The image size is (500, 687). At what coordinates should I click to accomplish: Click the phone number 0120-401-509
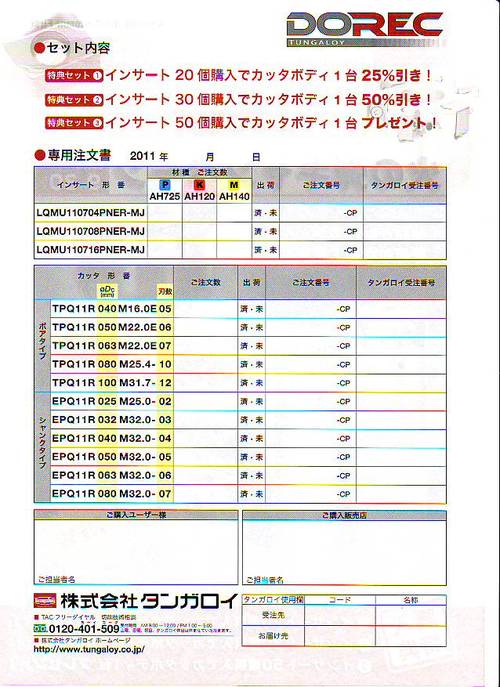[x=84, y=629]
